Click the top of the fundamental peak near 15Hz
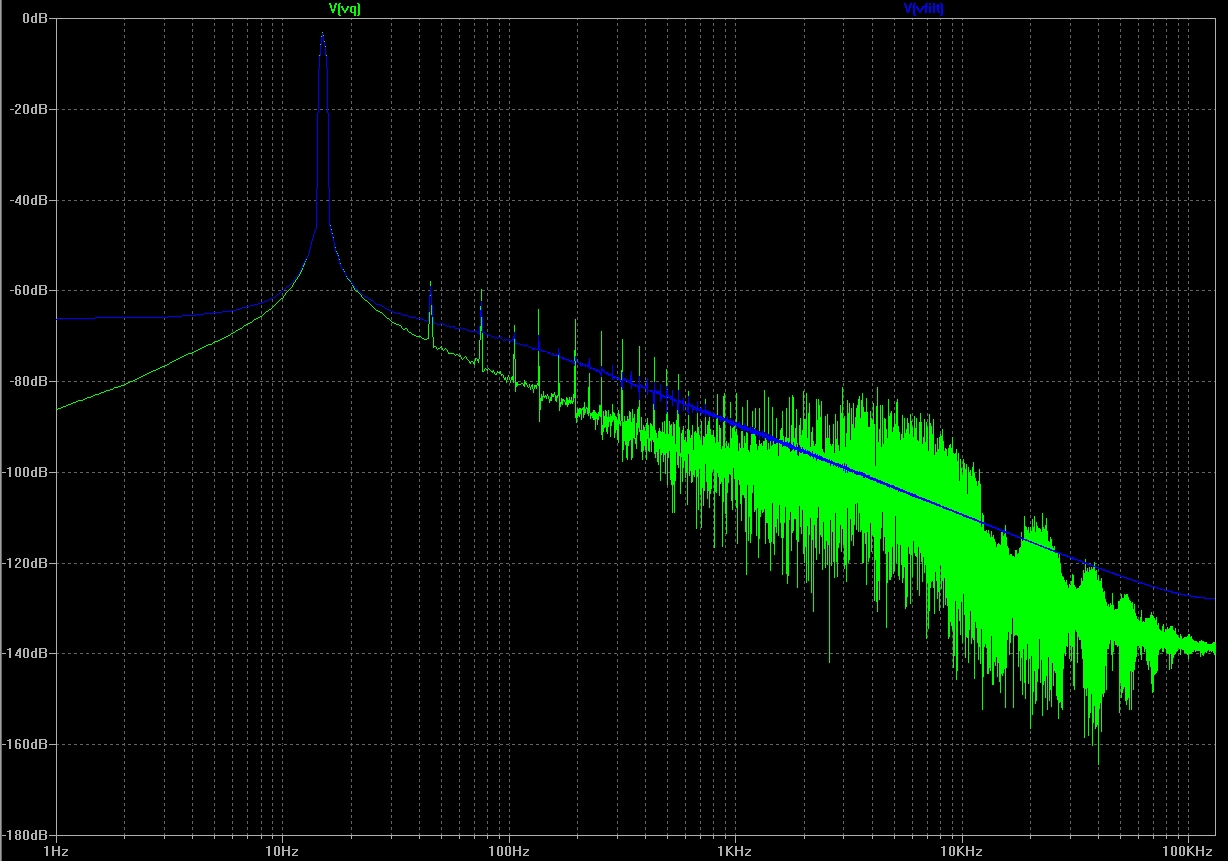The width and height of the screenshot is (1228, 861). [x=322, y=34]
